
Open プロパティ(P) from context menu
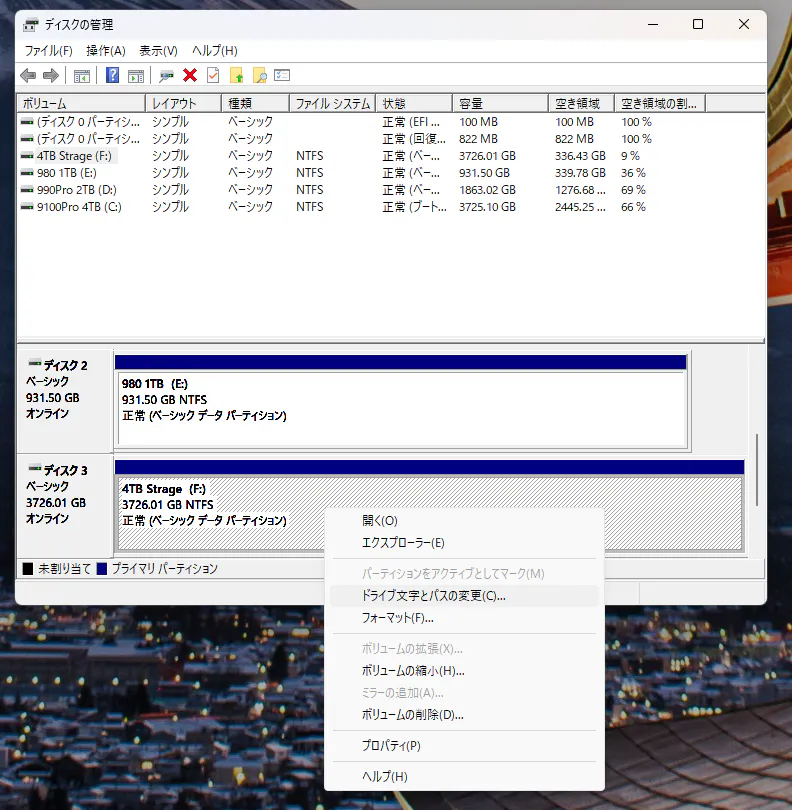pos(464,746)
